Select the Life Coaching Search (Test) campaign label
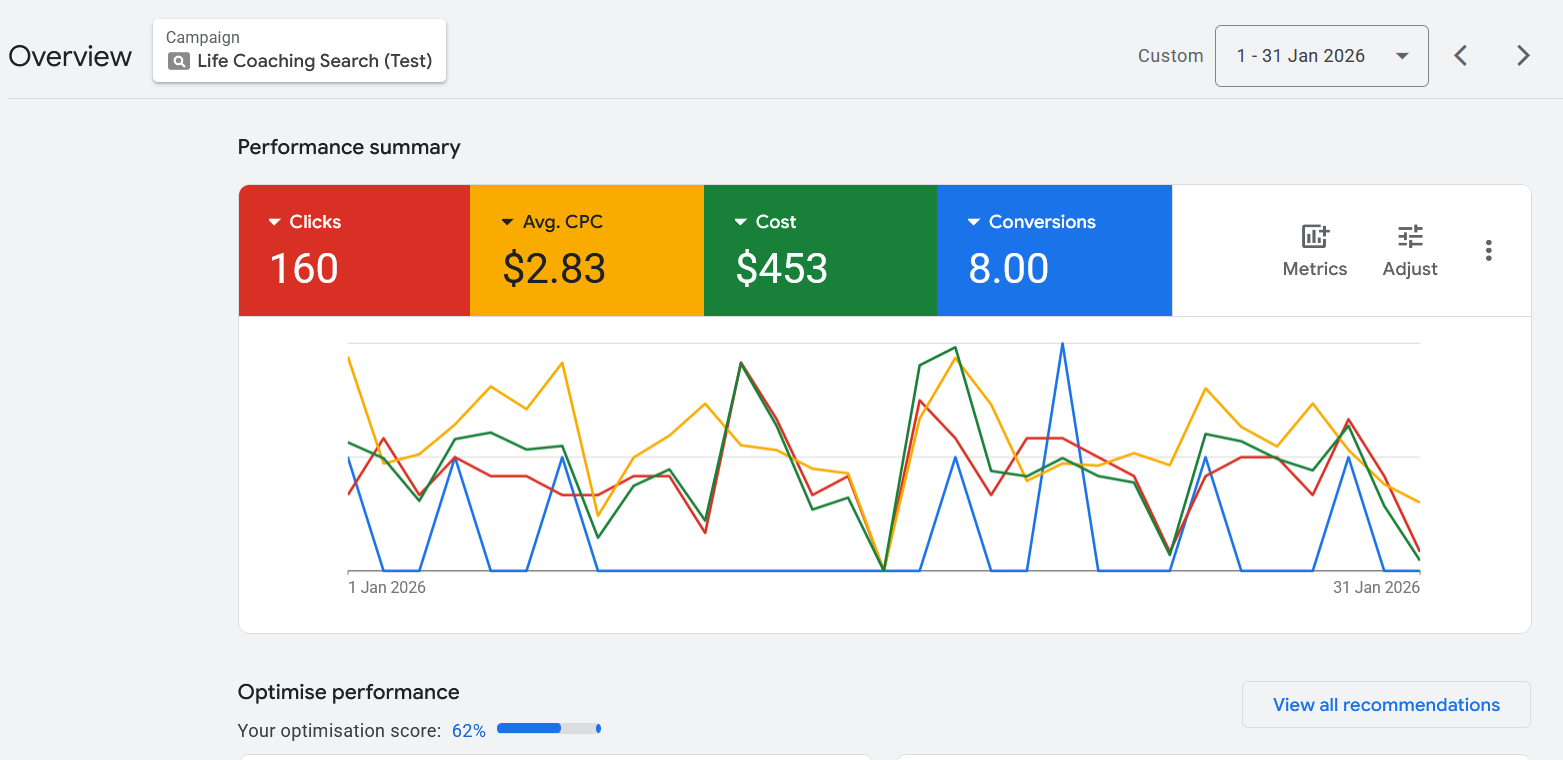The width and height of the screenshot is (1563, 760). coord(314,61)
